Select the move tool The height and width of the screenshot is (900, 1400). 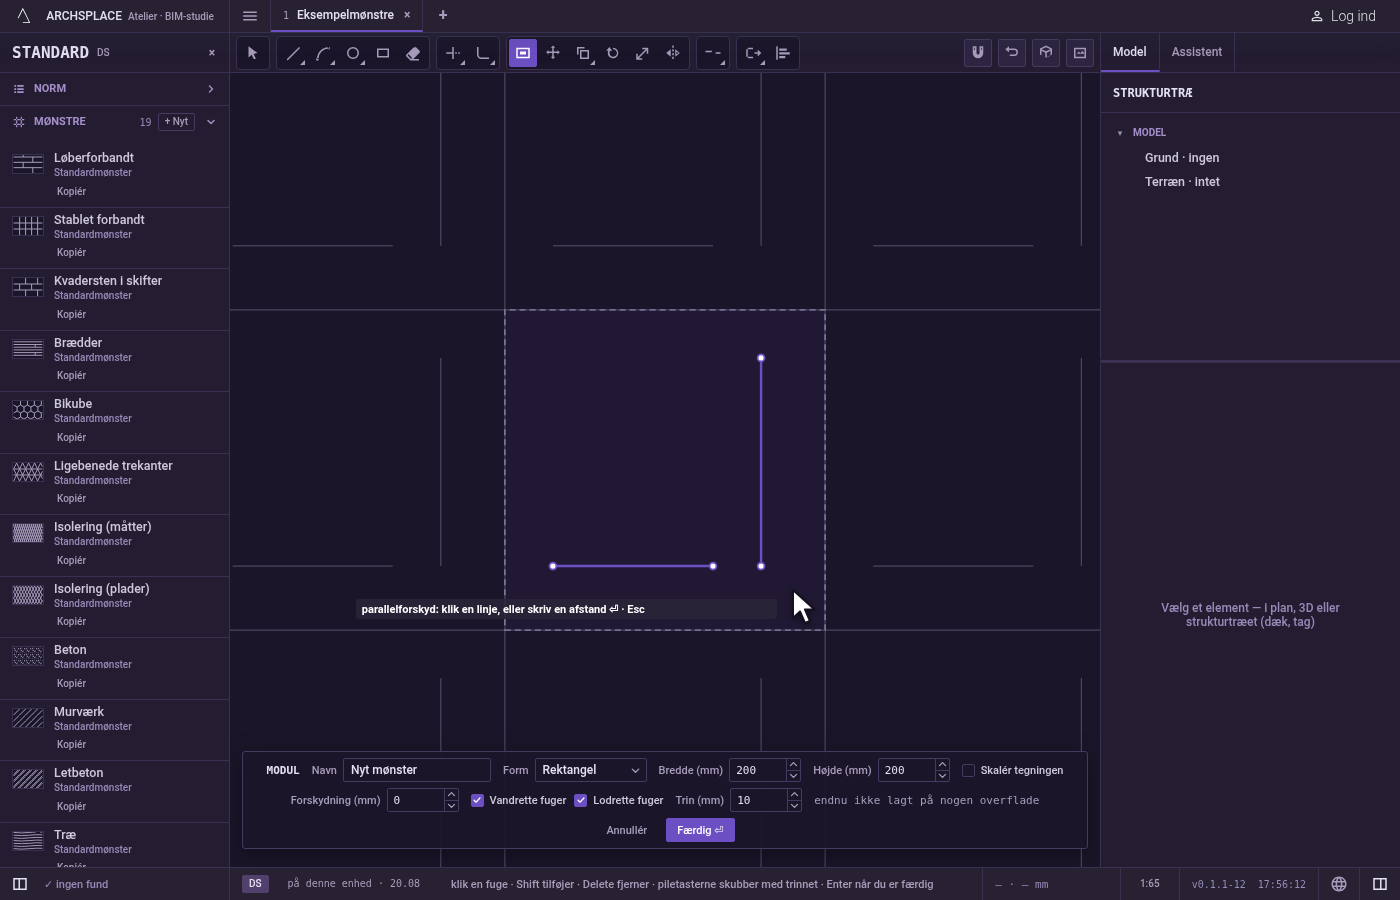[553, 53]
